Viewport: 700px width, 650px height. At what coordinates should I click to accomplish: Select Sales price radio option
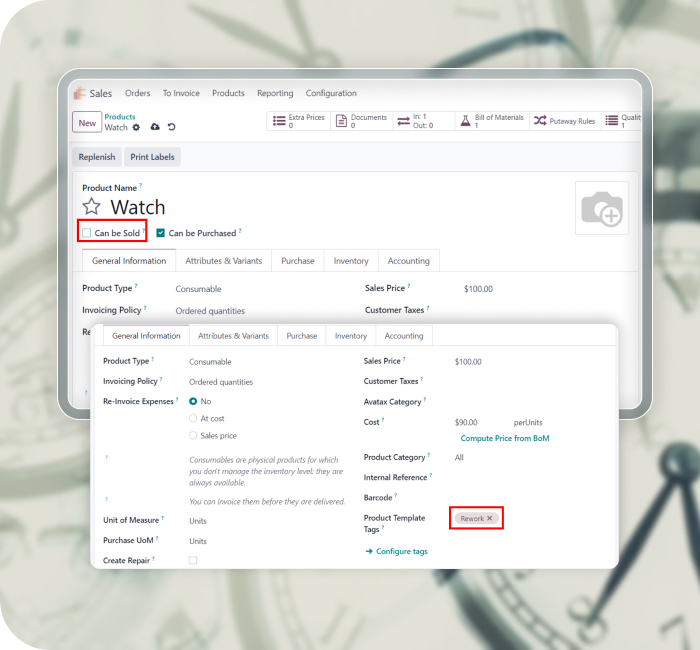[193, 435]
